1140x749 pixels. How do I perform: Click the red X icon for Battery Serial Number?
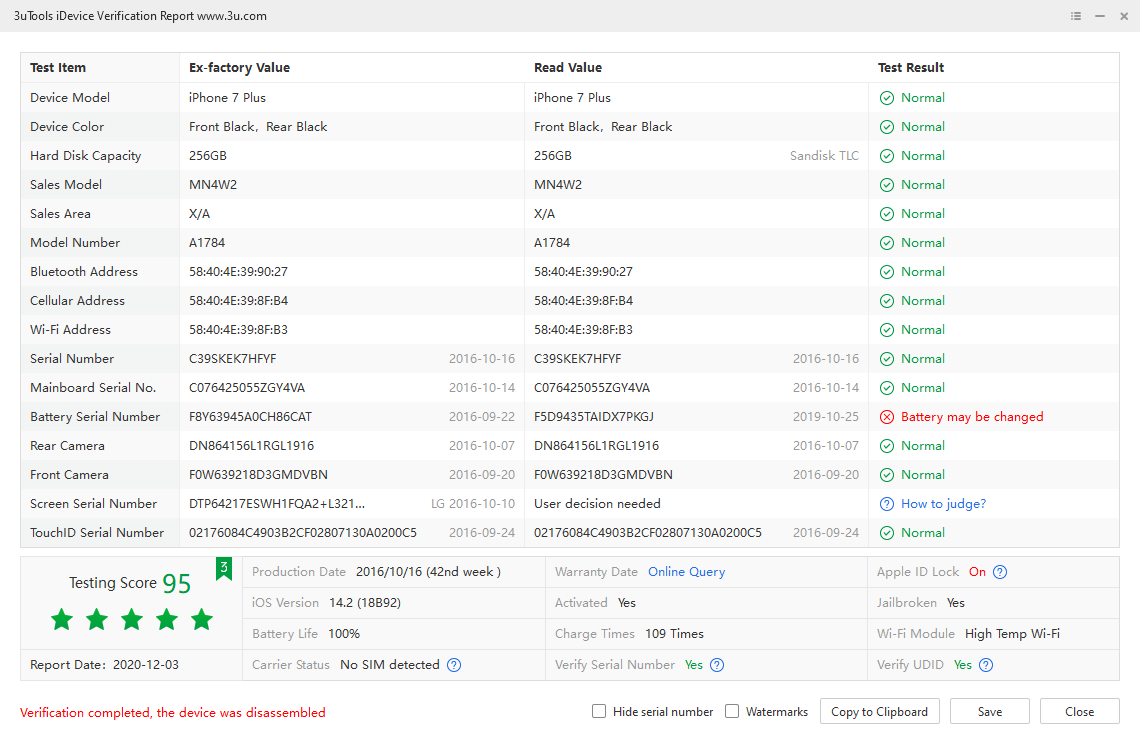[x=887, y=417]
